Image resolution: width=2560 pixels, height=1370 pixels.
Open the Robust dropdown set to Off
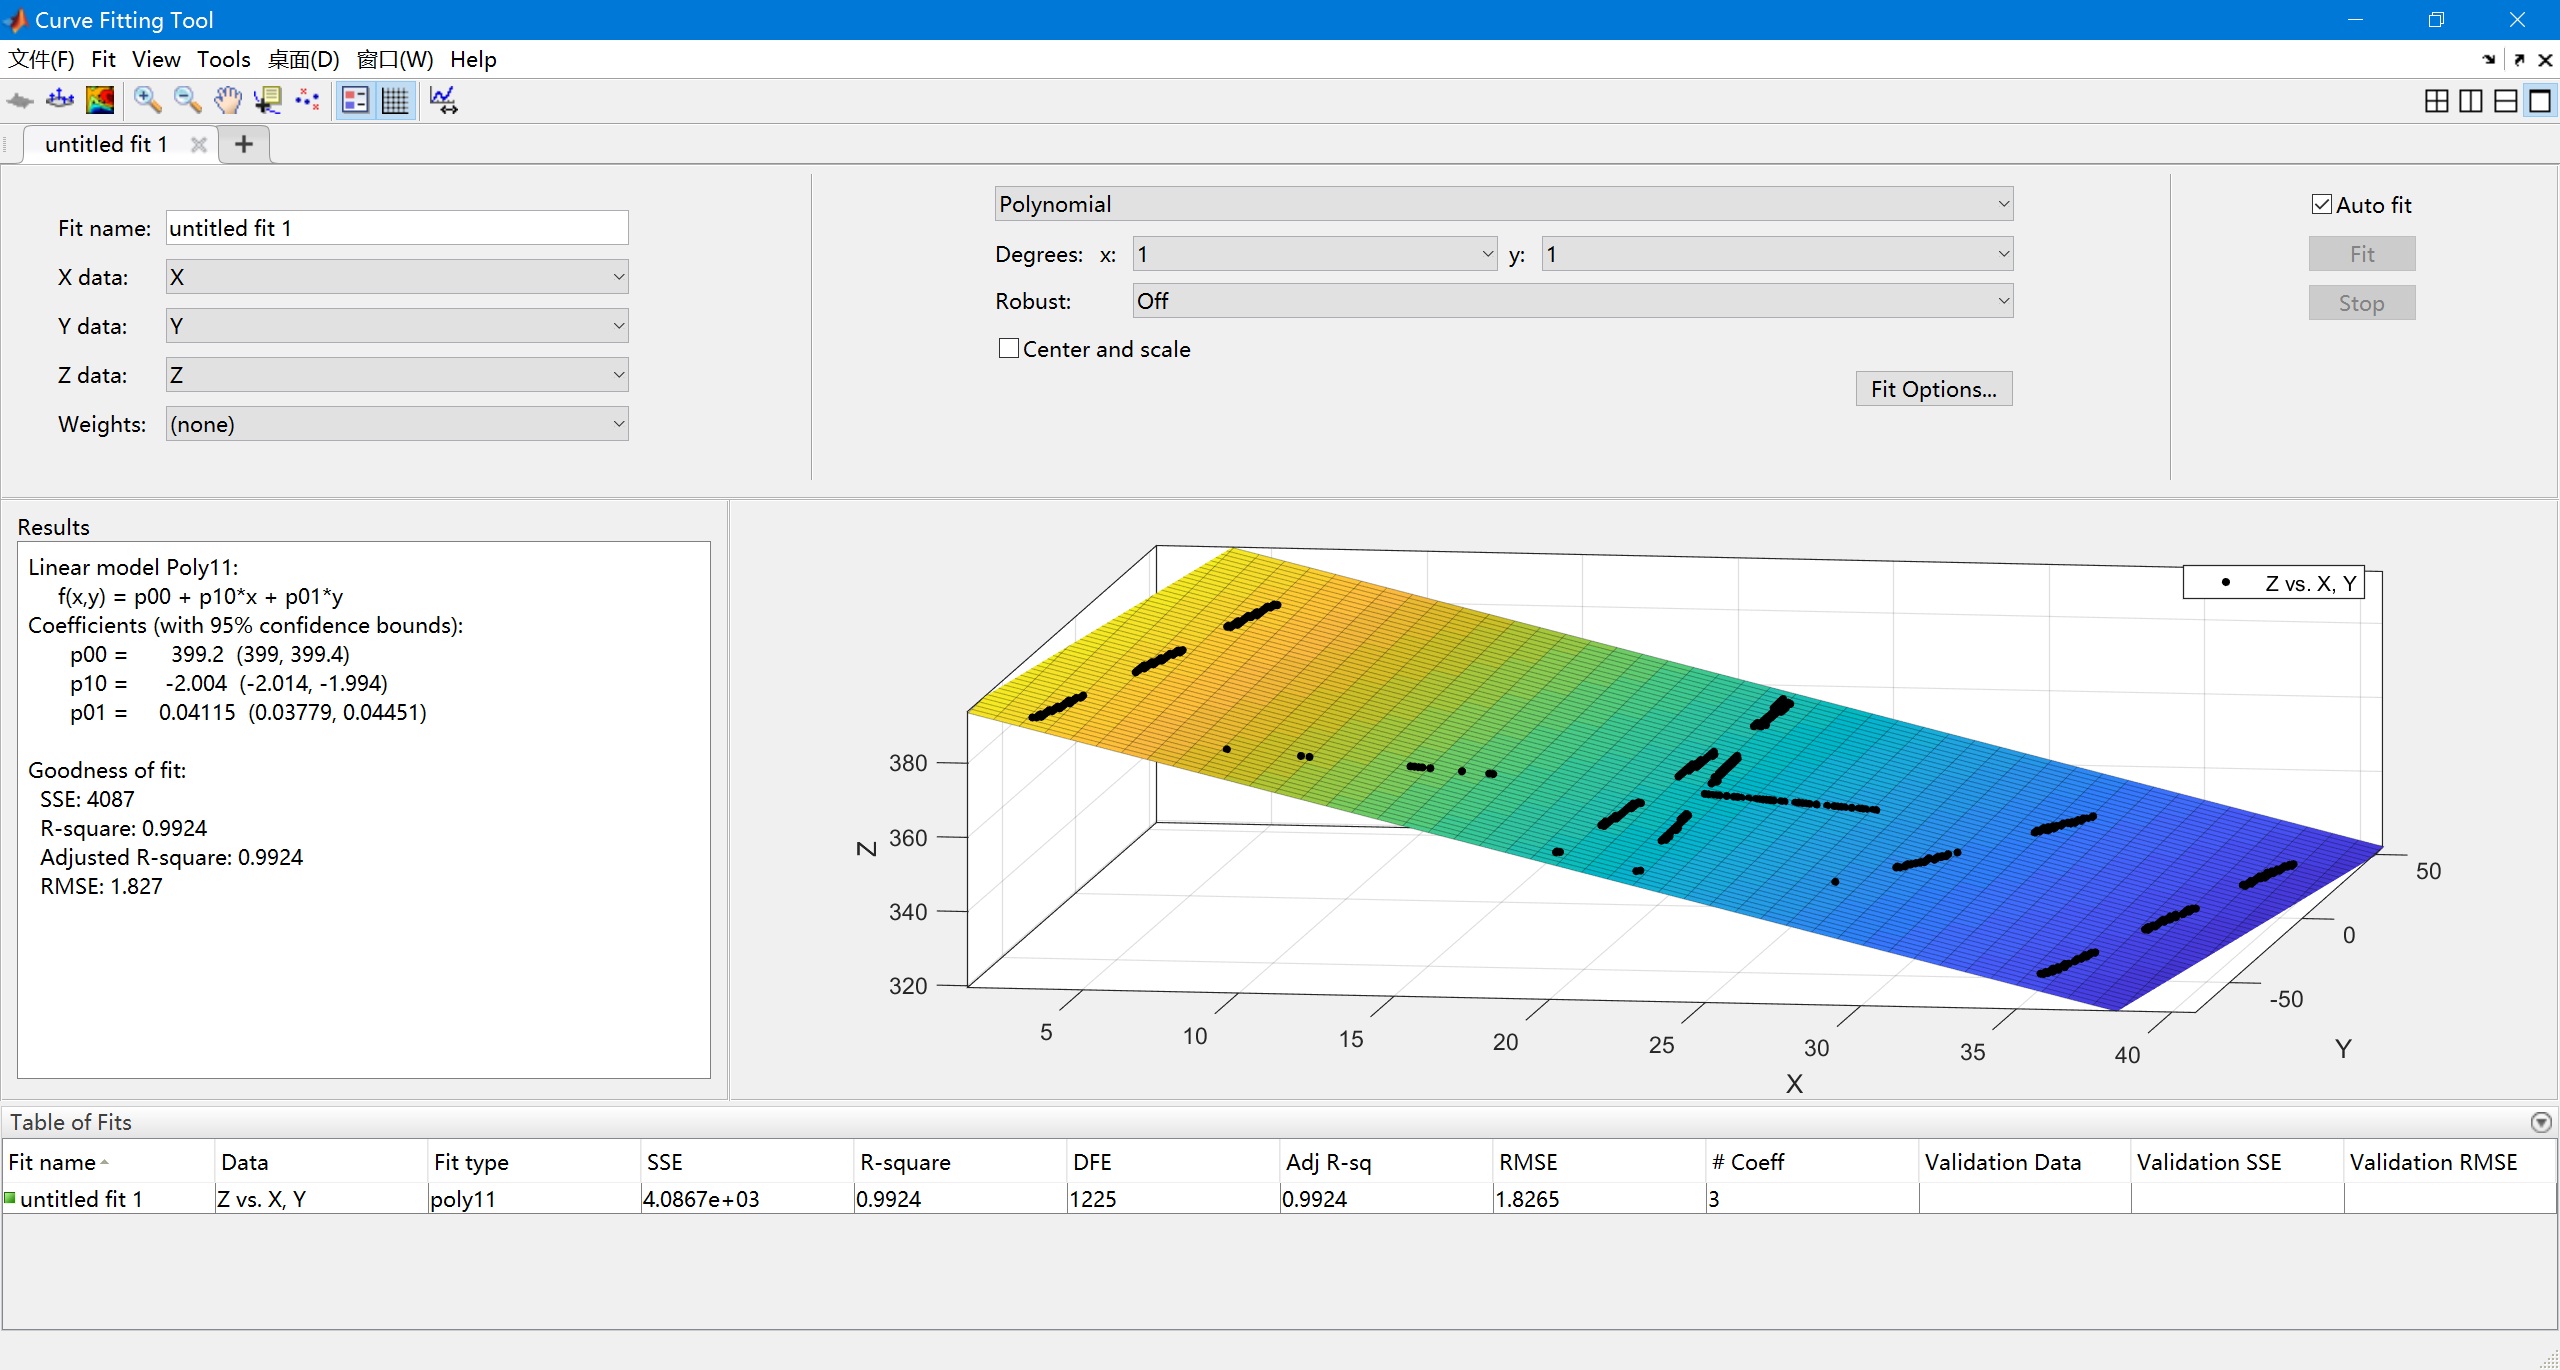point(1572,301)
